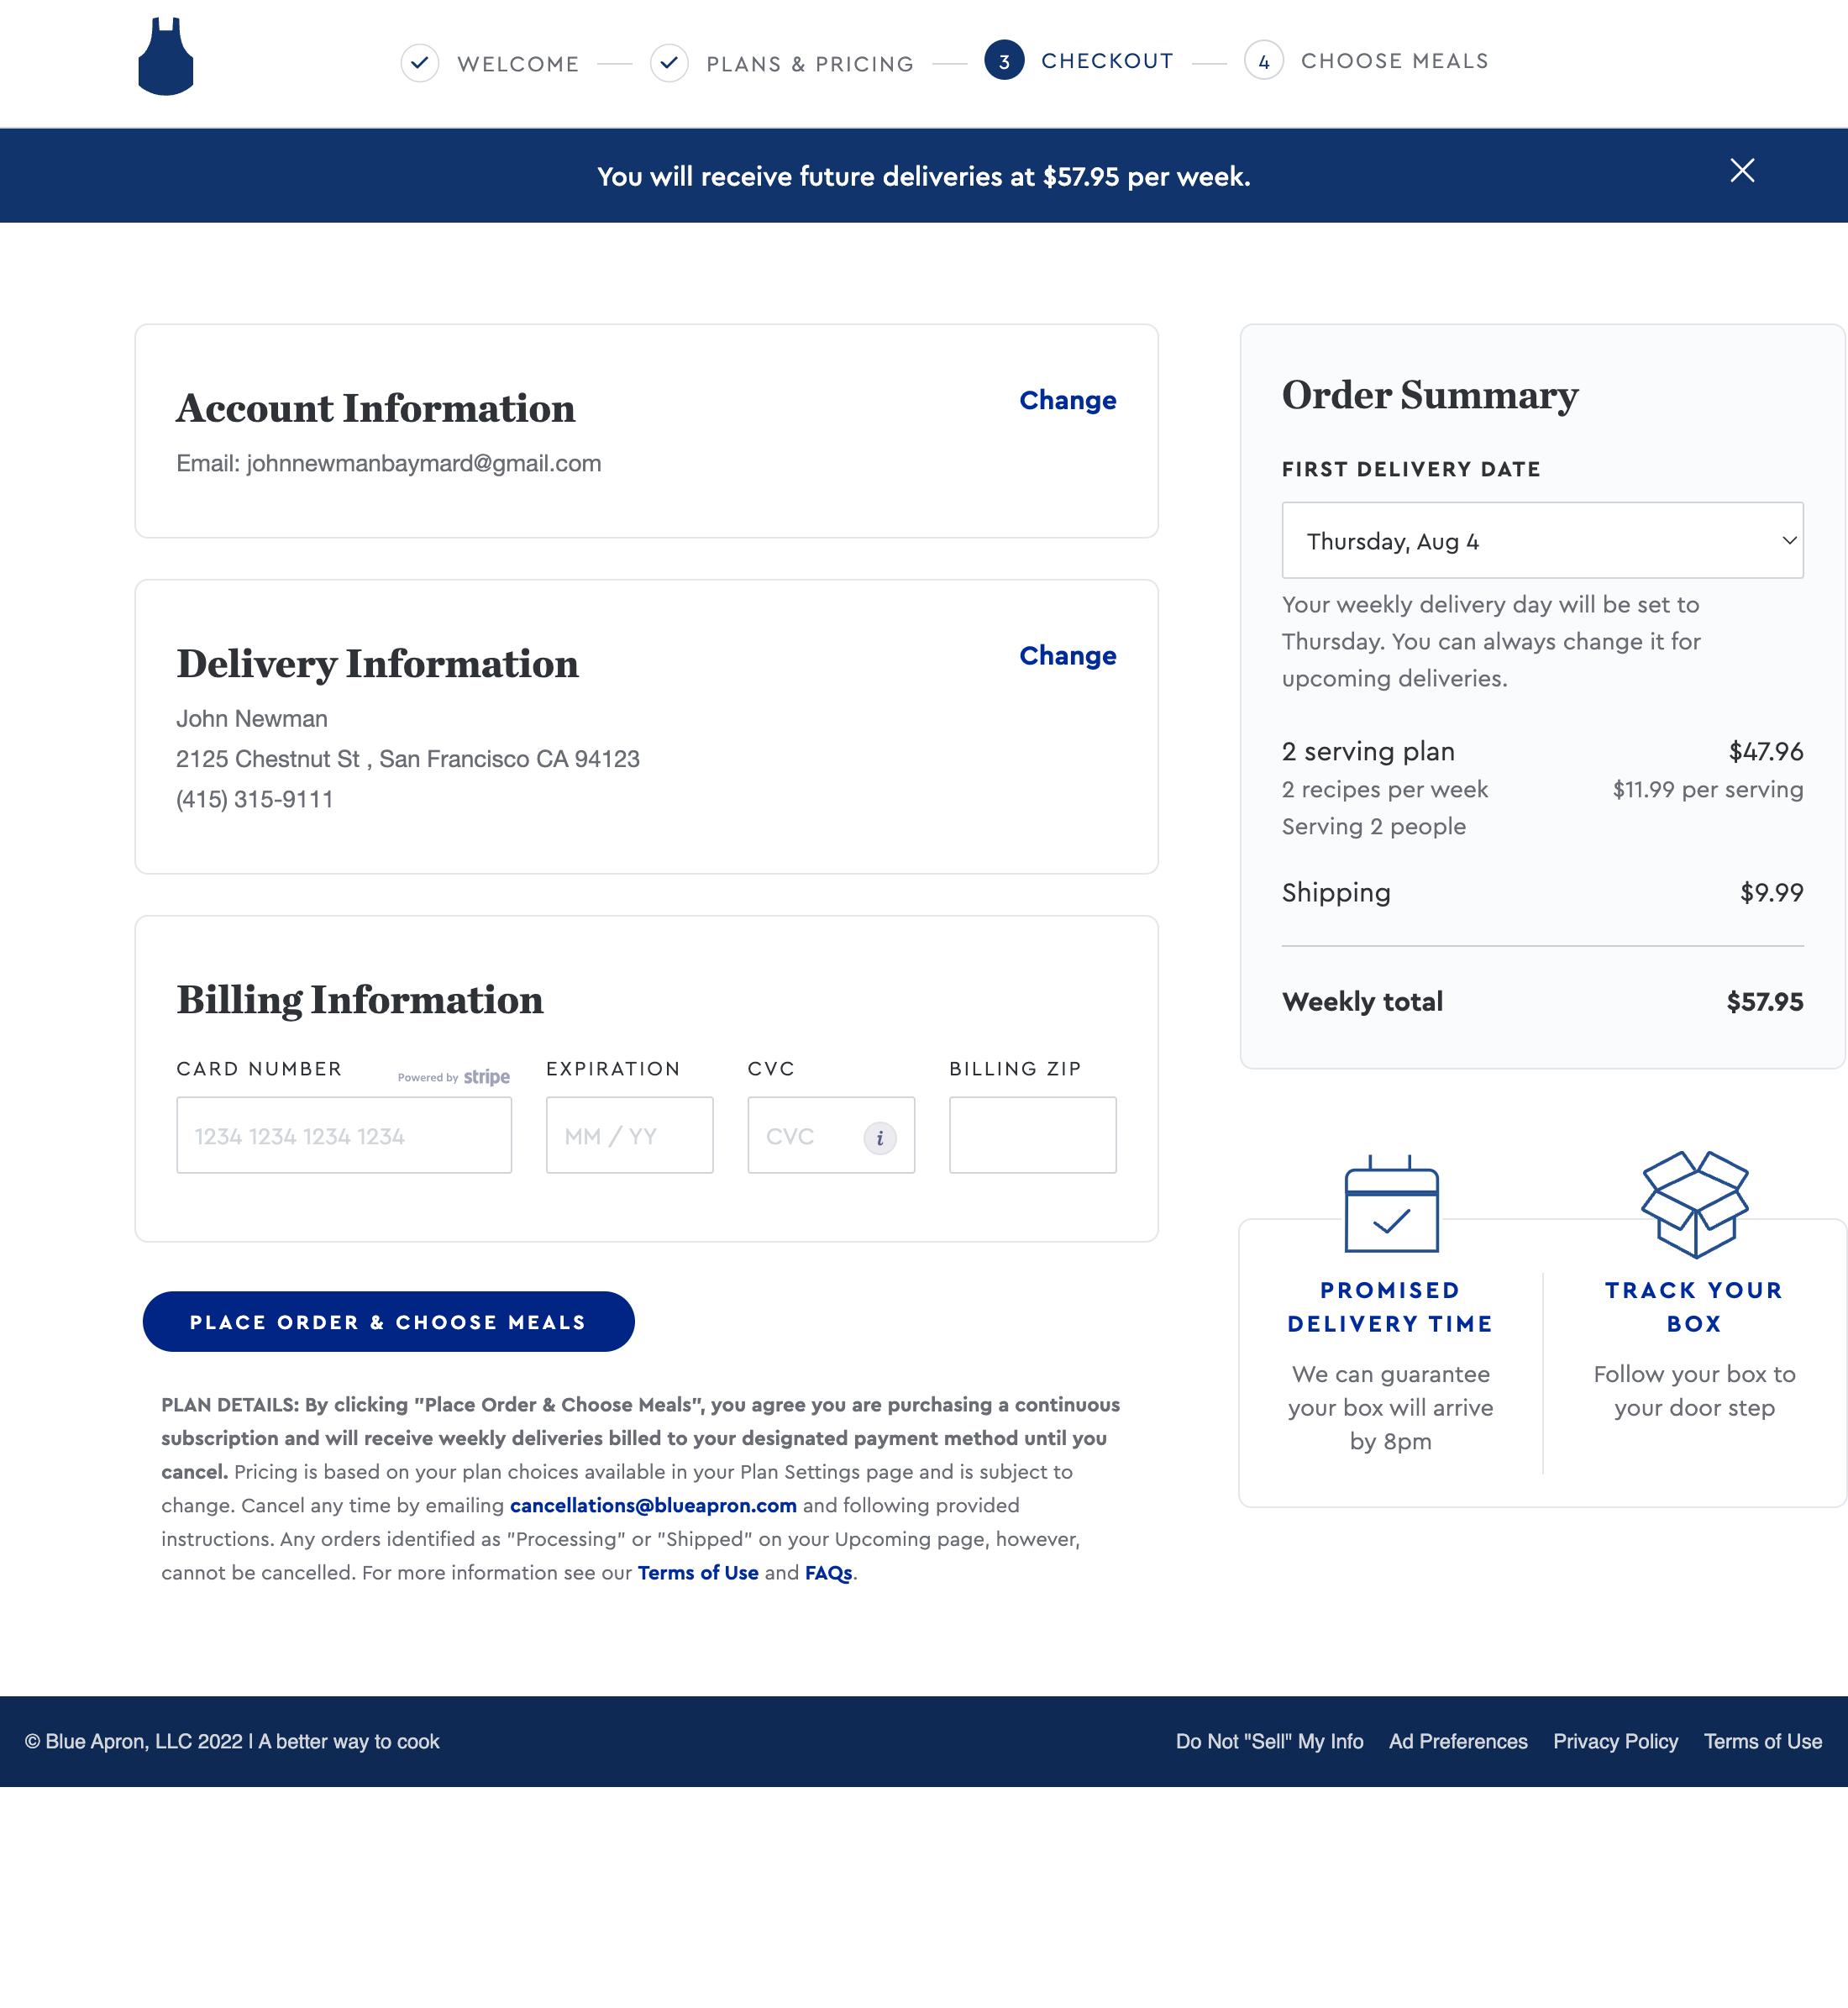Click the Choose Meals step 4 circle
1848x2008 pixels.
click(x=1263, y=61)
